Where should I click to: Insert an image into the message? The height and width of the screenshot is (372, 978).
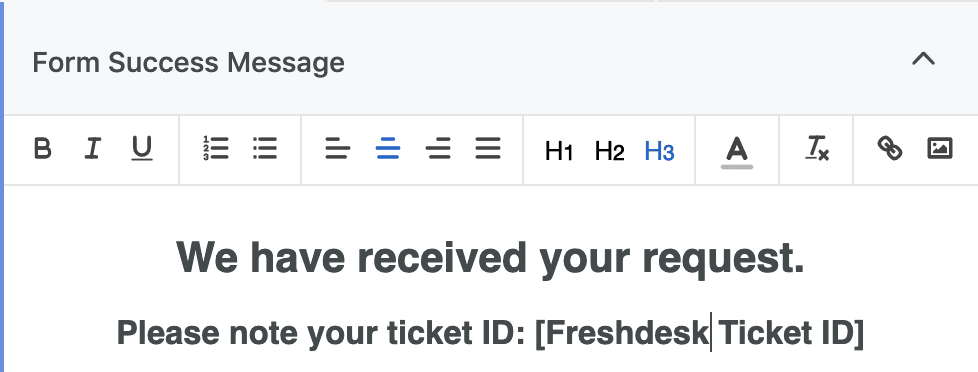click(x=940, y=149)
